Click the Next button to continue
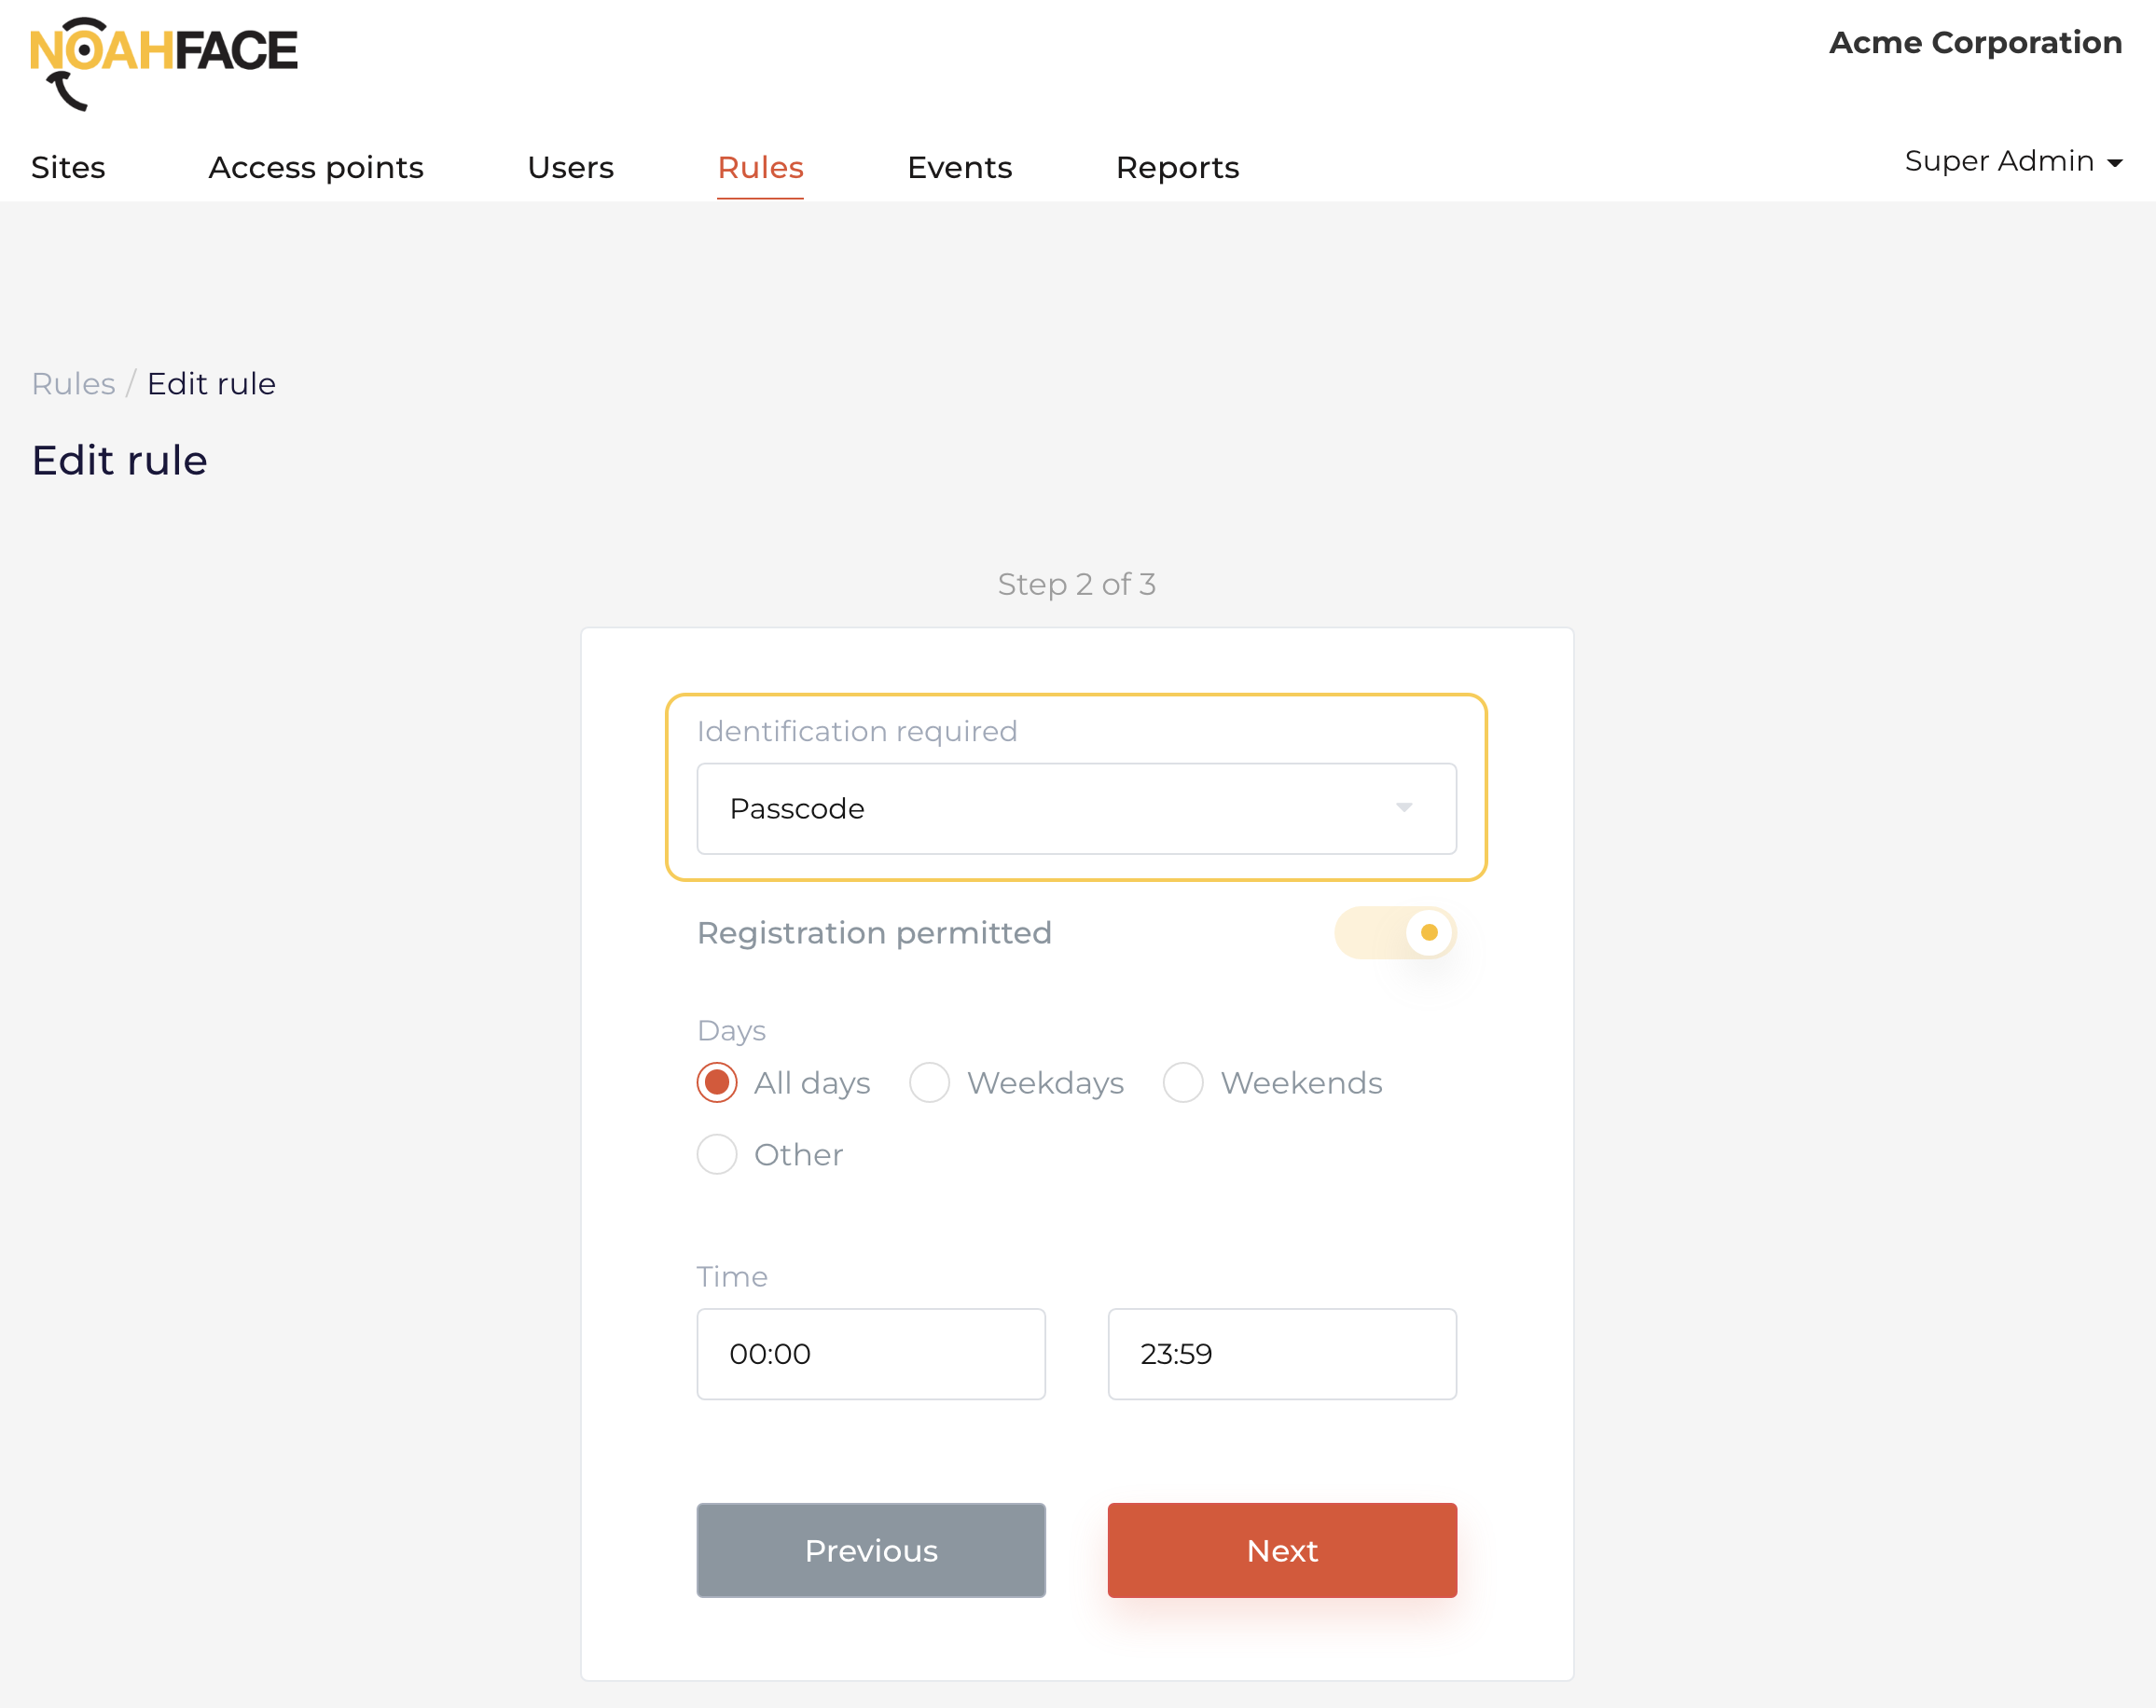2156x1708 pixels. click(x=1282, y=1551)
